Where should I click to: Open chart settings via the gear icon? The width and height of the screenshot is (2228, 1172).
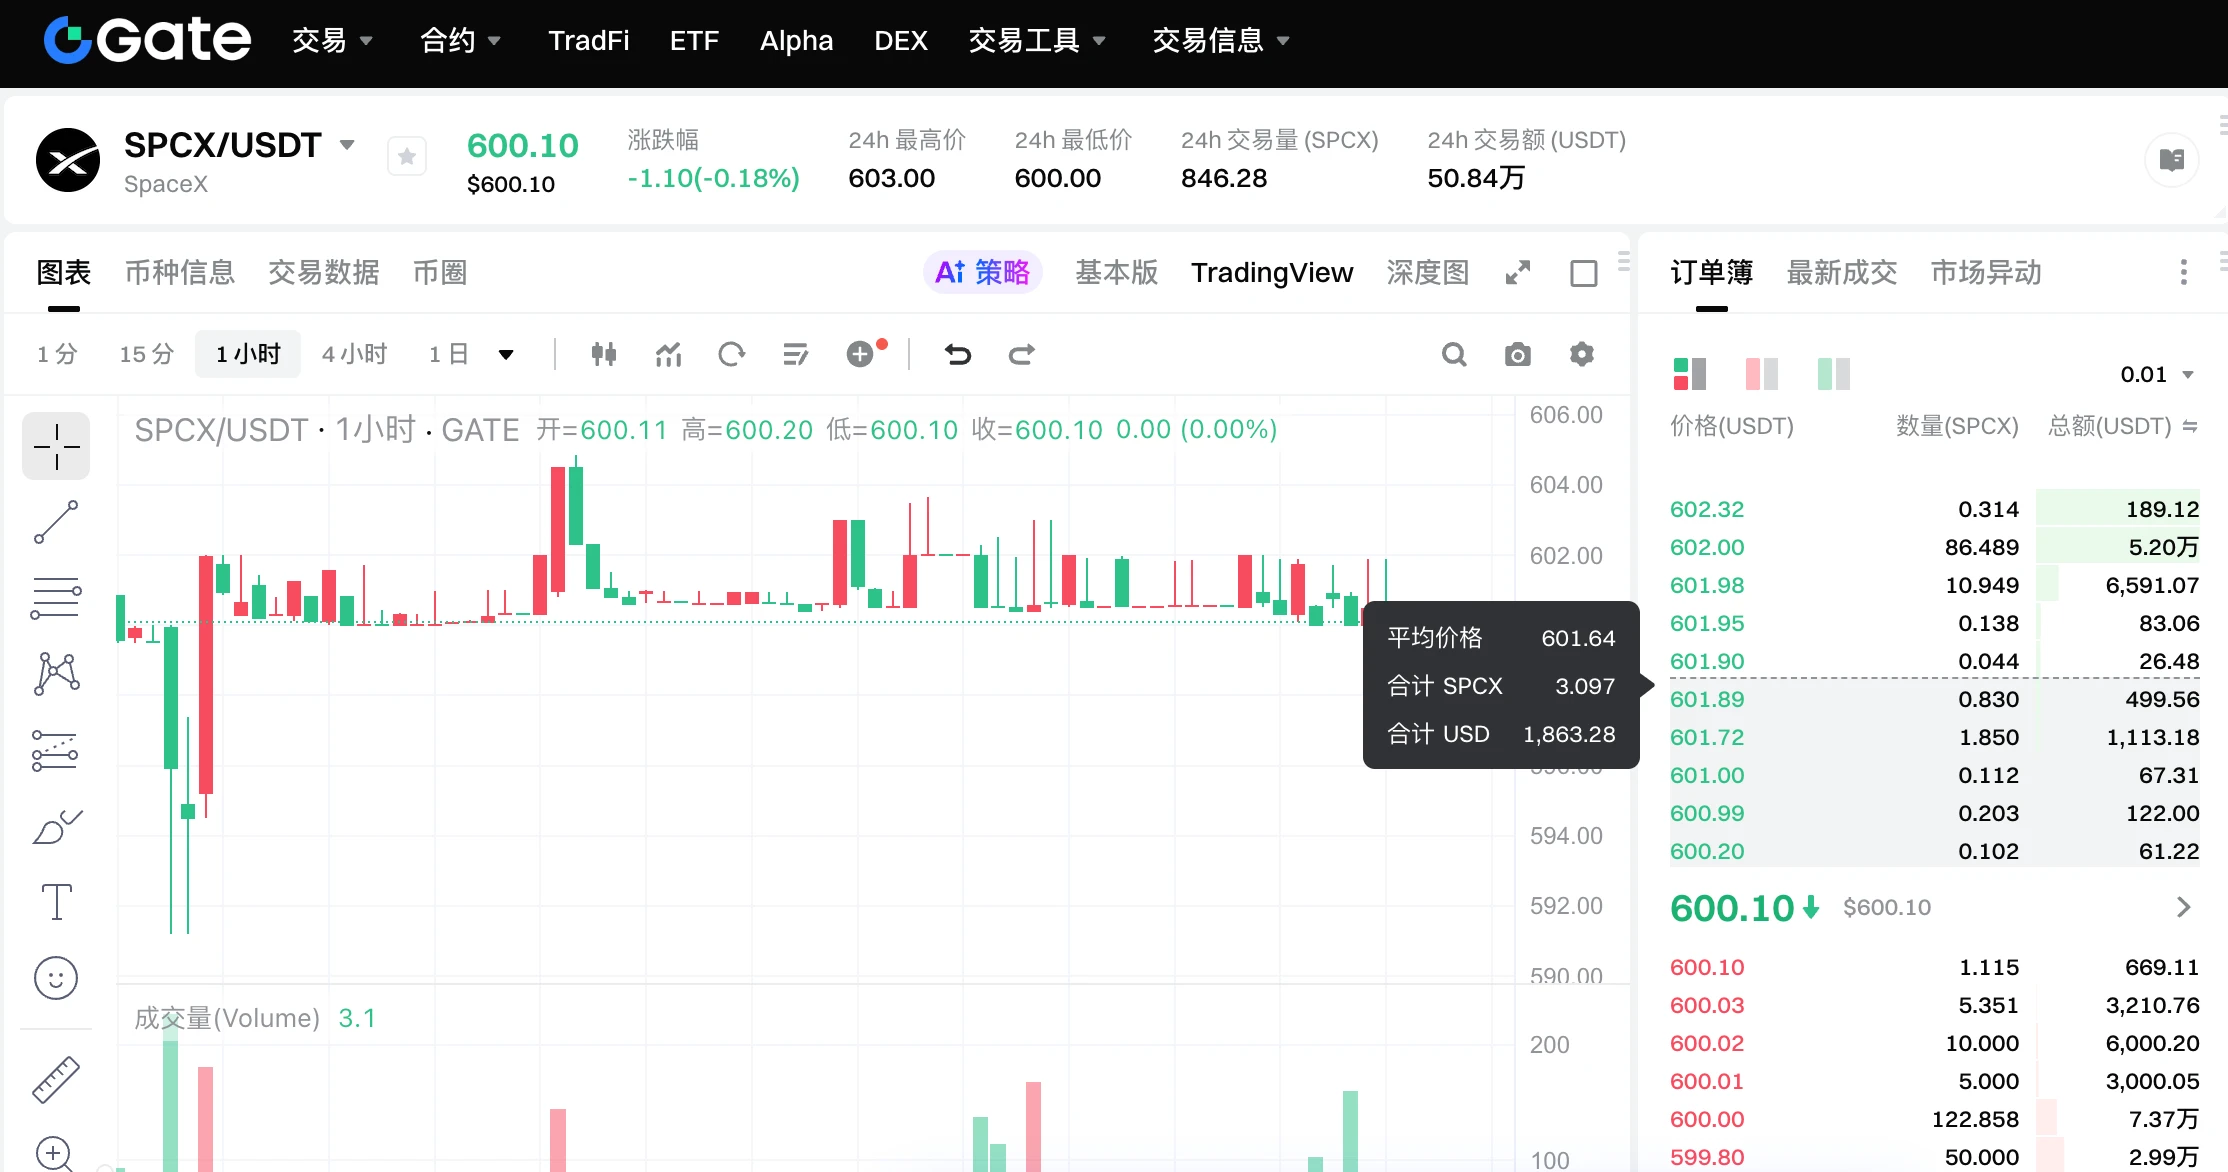1581,354
